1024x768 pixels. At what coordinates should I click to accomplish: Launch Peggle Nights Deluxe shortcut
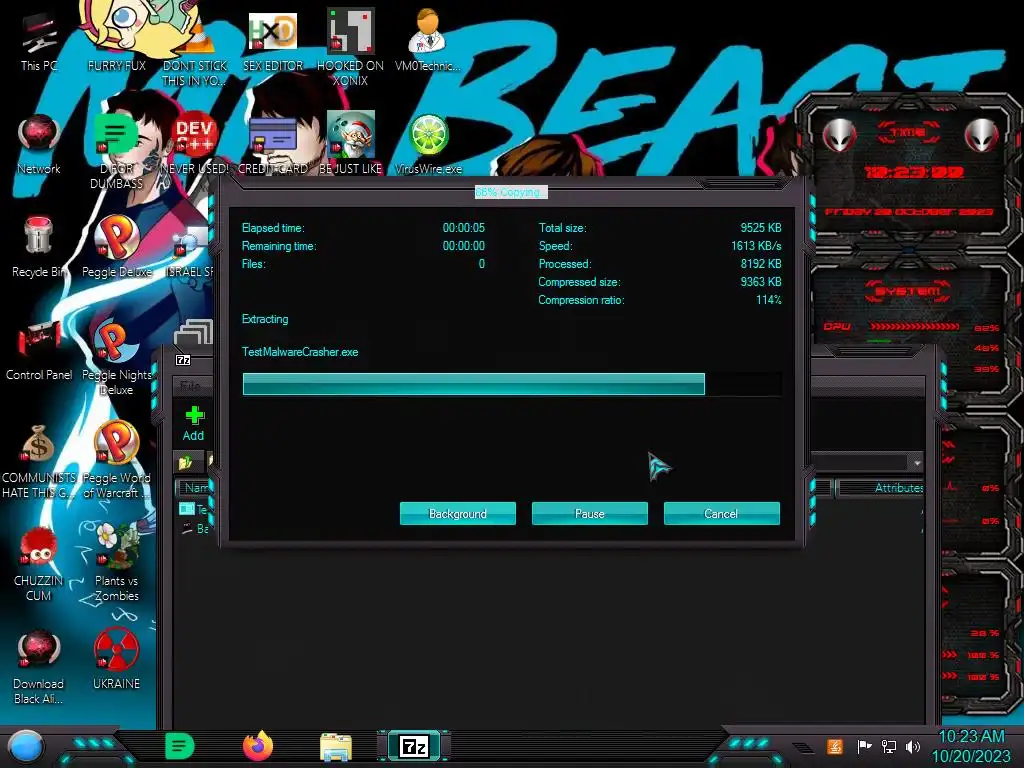pyautogui.click(x=116, y=356)
